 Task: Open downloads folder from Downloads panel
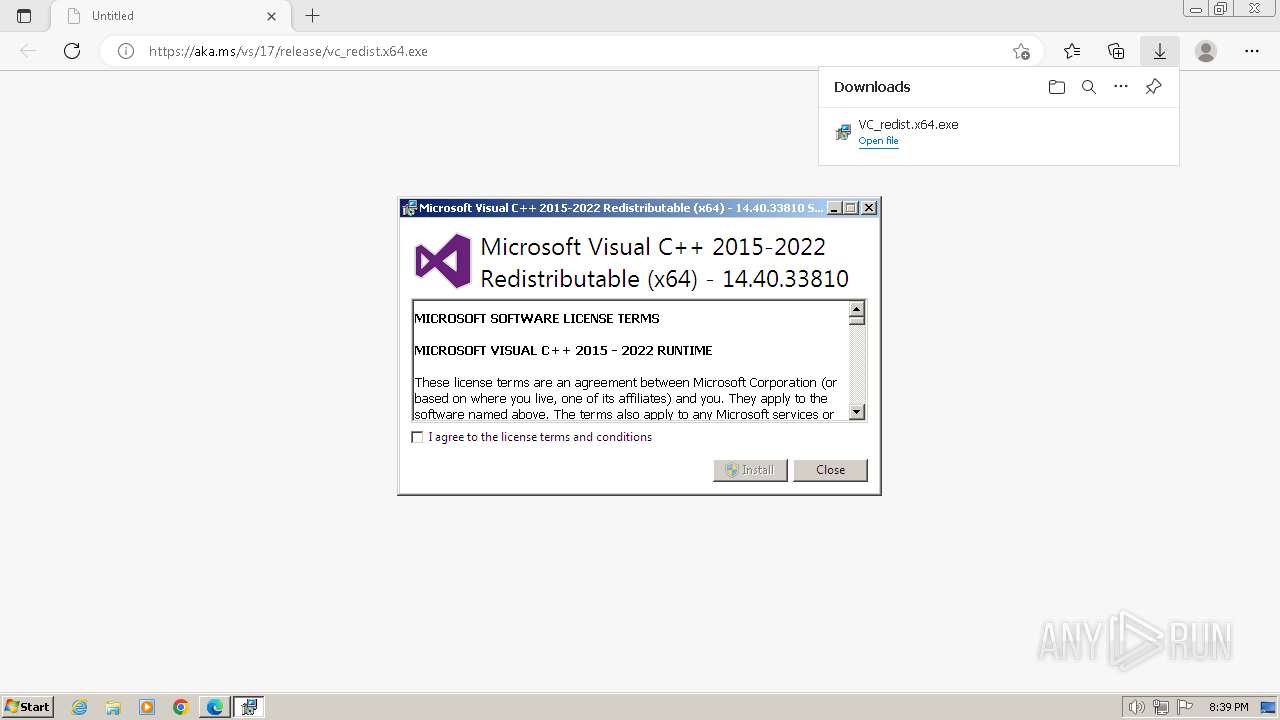tap(1057, 87)
